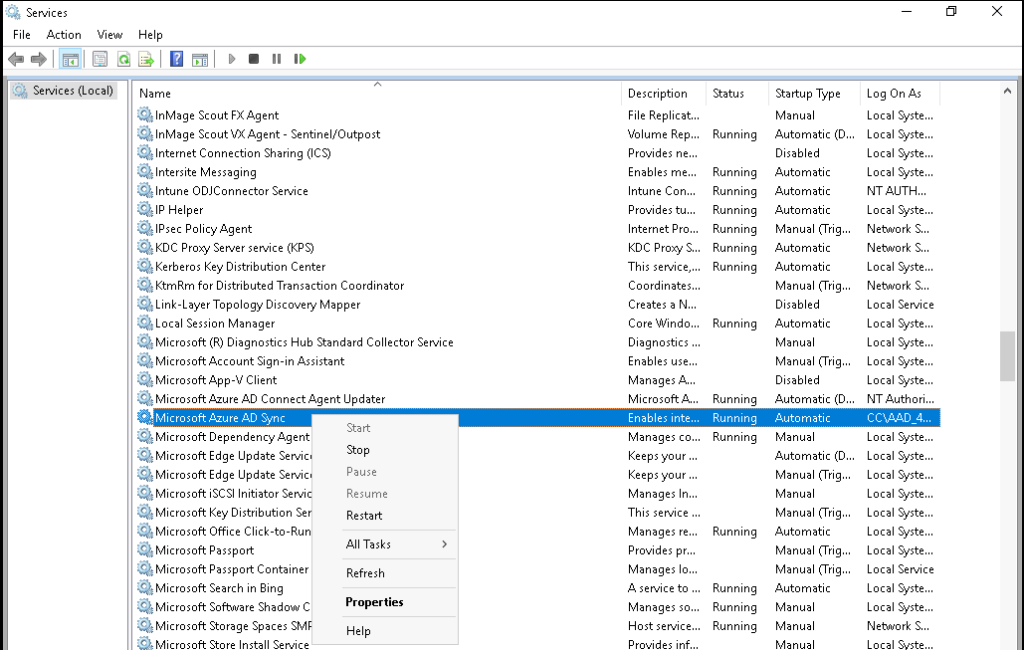Open the Action menu in menu bar
The width and height of the screenshot is (1024, 650).
pos(64,34)
